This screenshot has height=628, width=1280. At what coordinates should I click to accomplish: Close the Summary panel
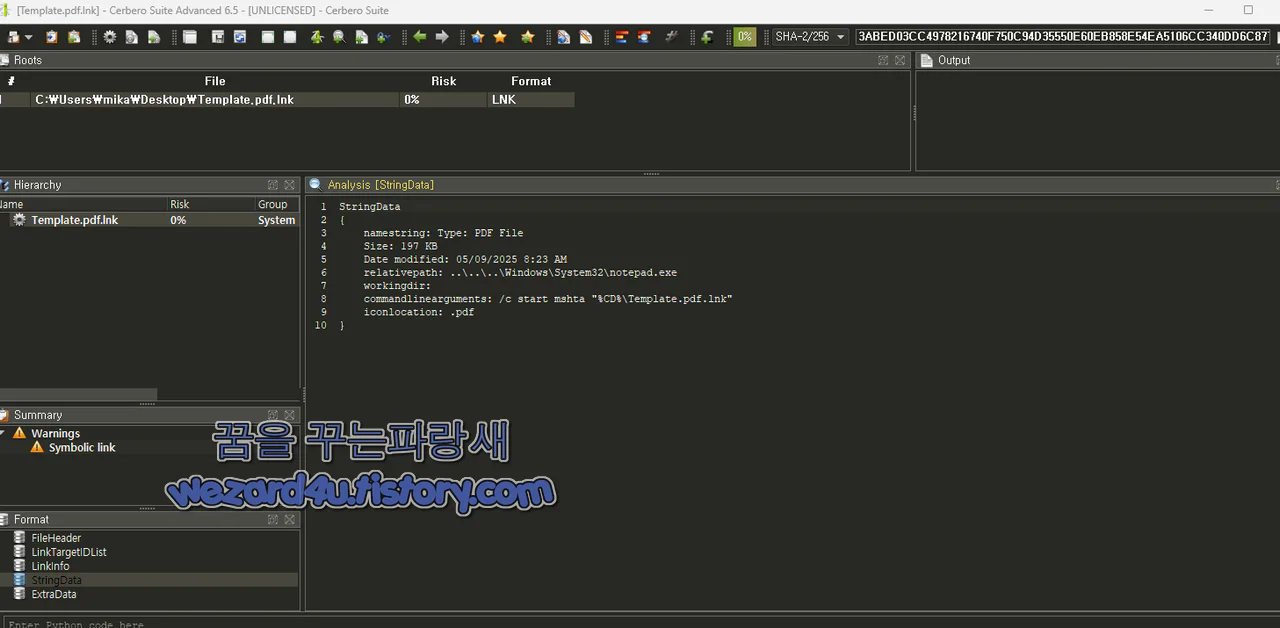coord(290,415)
